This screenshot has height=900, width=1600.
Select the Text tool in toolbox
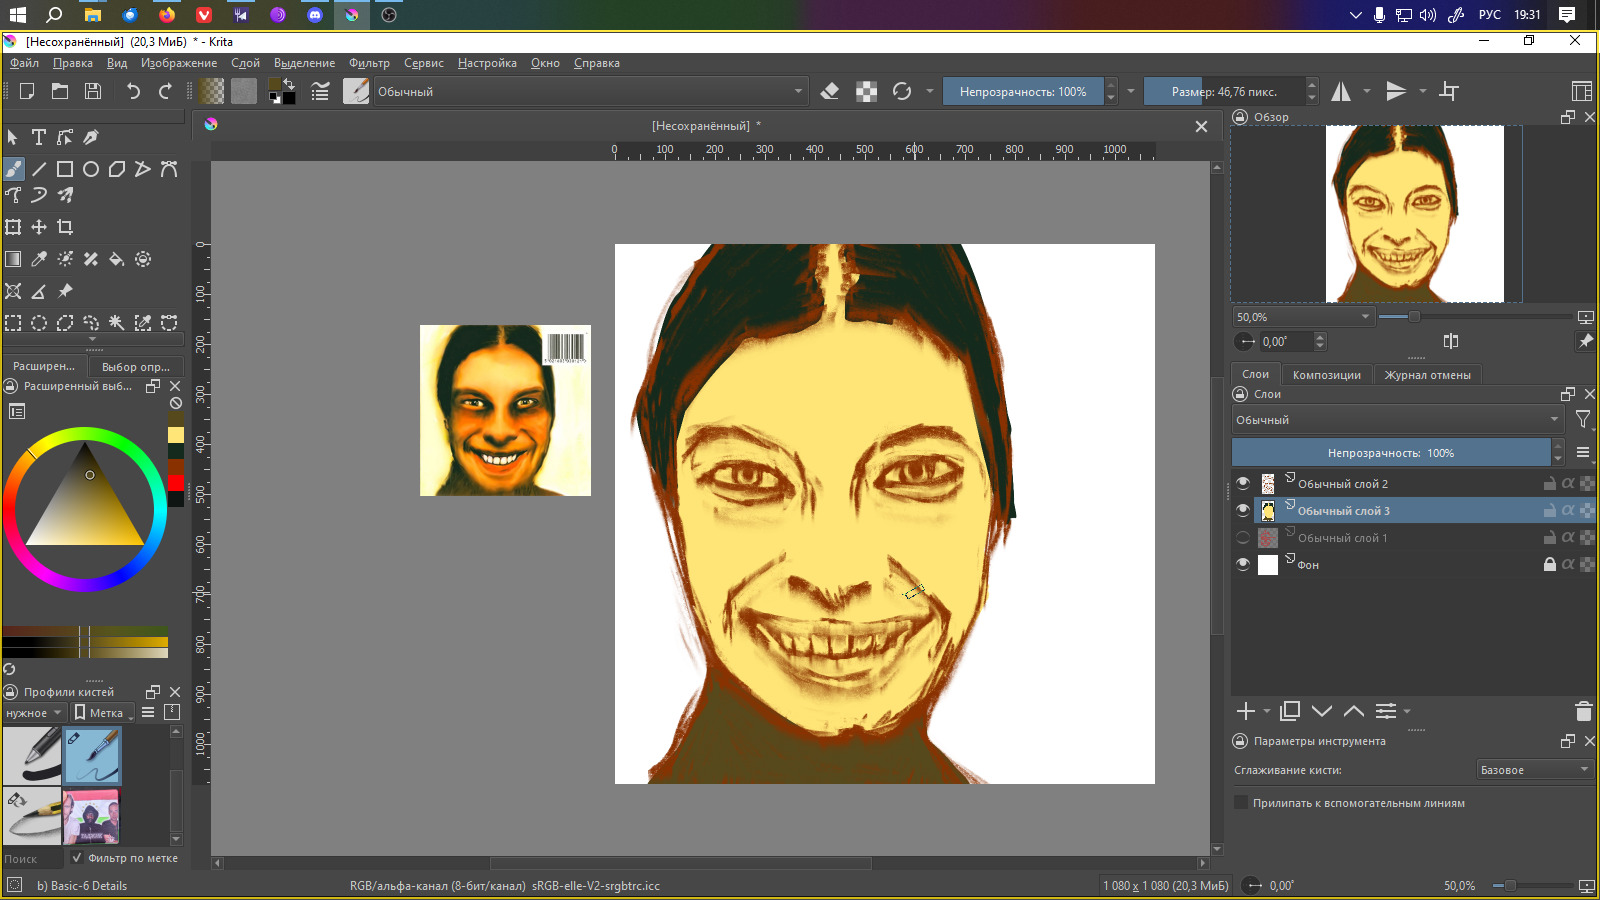click(39, 137)
